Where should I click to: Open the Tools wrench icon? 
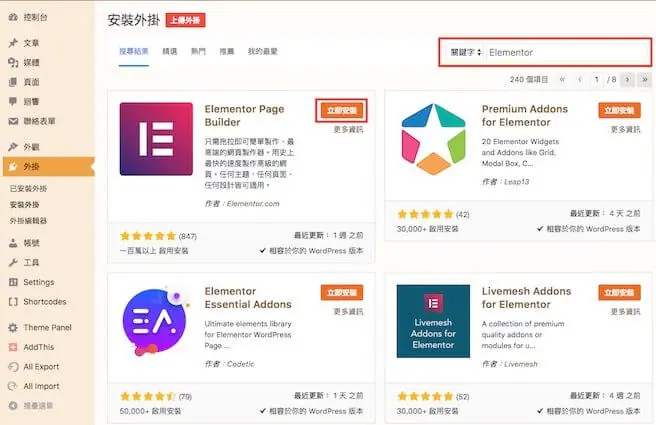click(x=13, y=262)
